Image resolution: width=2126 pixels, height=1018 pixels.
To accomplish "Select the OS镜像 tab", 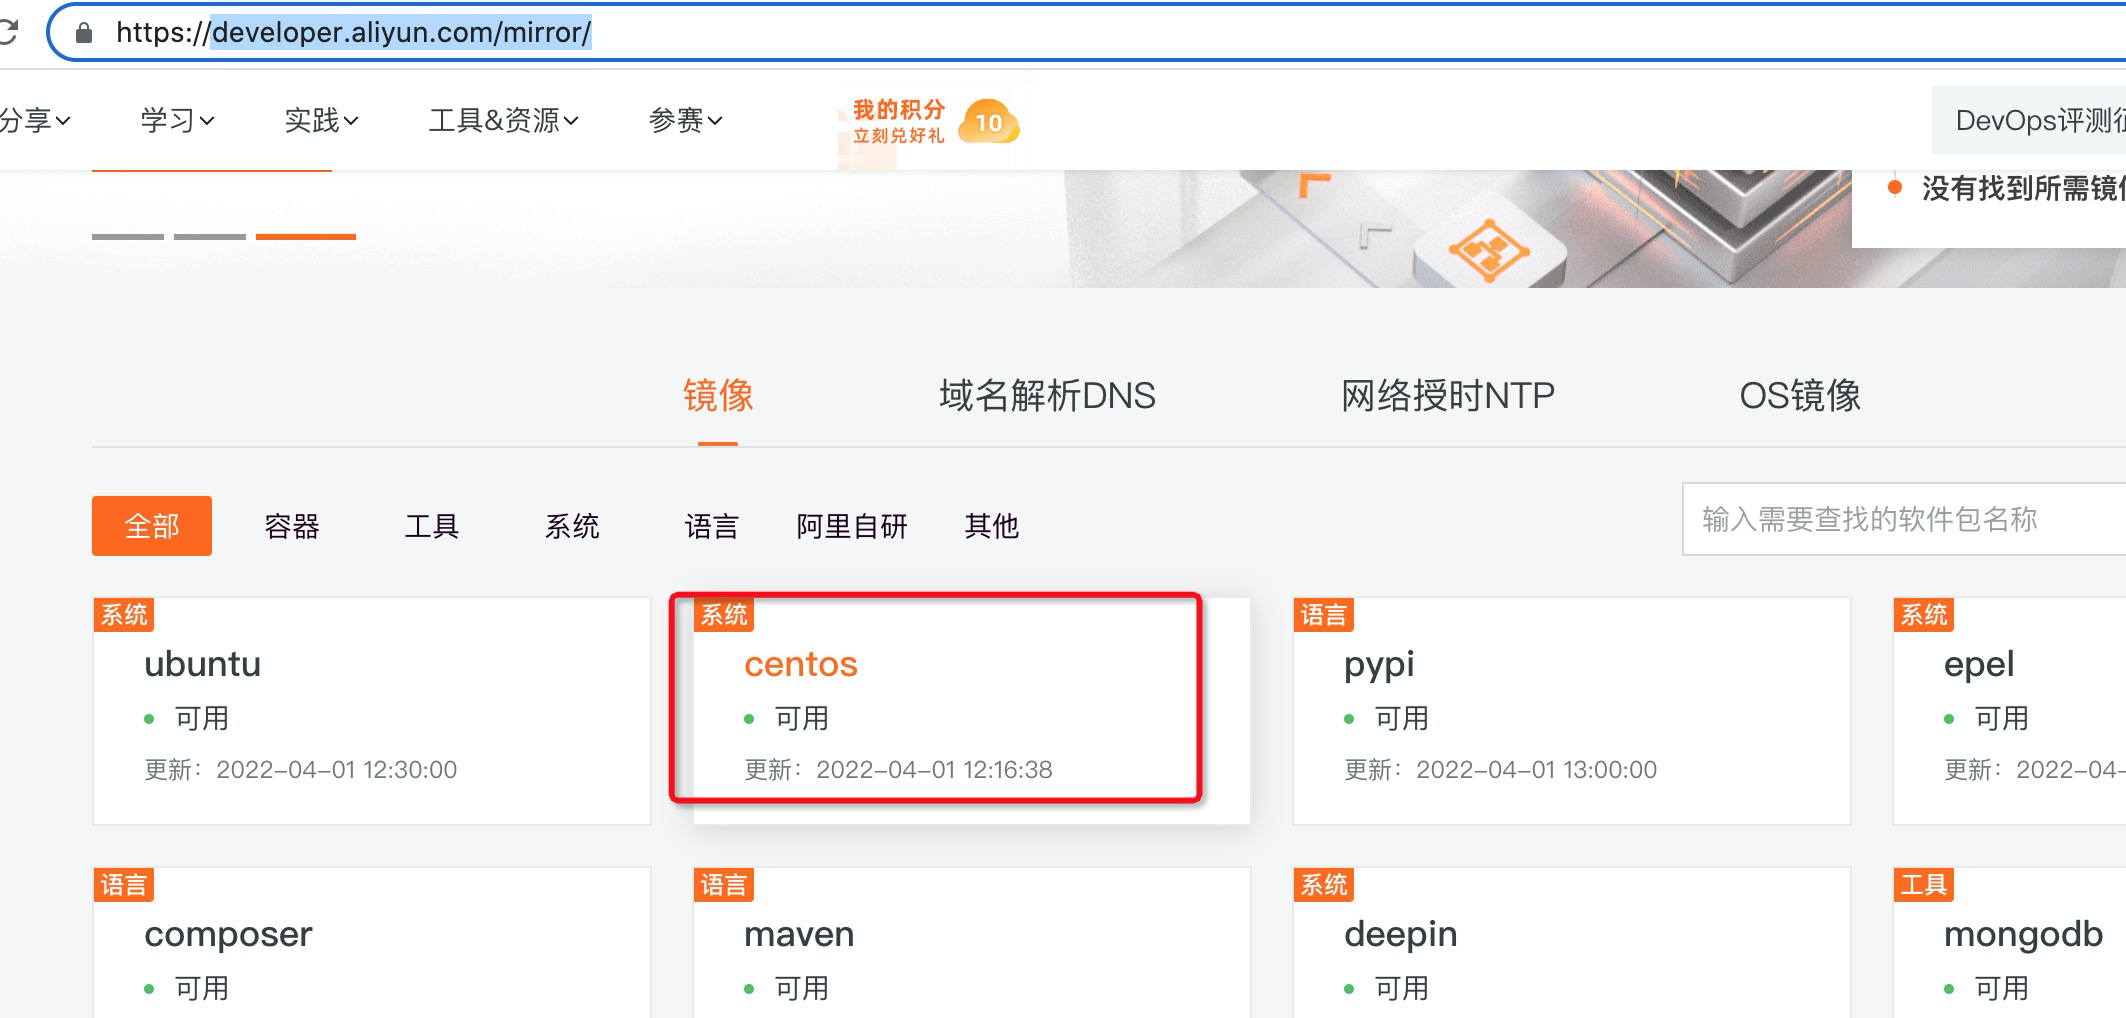I will (1800, 396).
